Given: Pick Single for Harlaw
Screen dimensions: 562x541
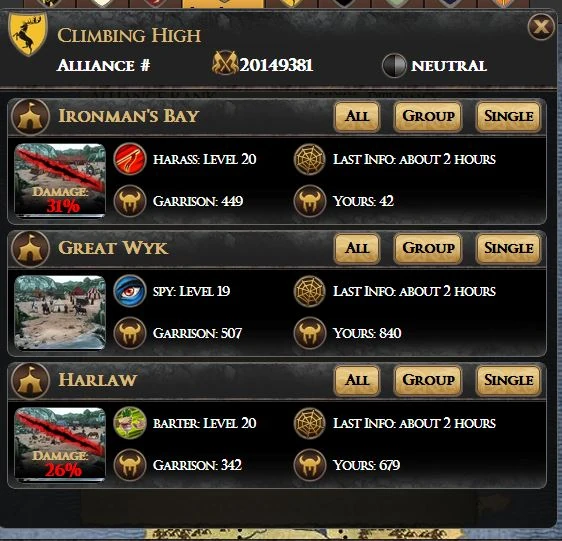Looking at the screenshot, I should (508, 380).
